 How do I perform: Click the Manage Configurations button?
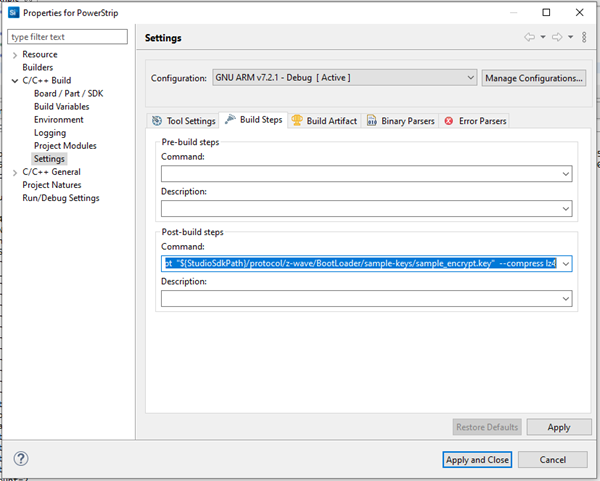coord(533,78)
